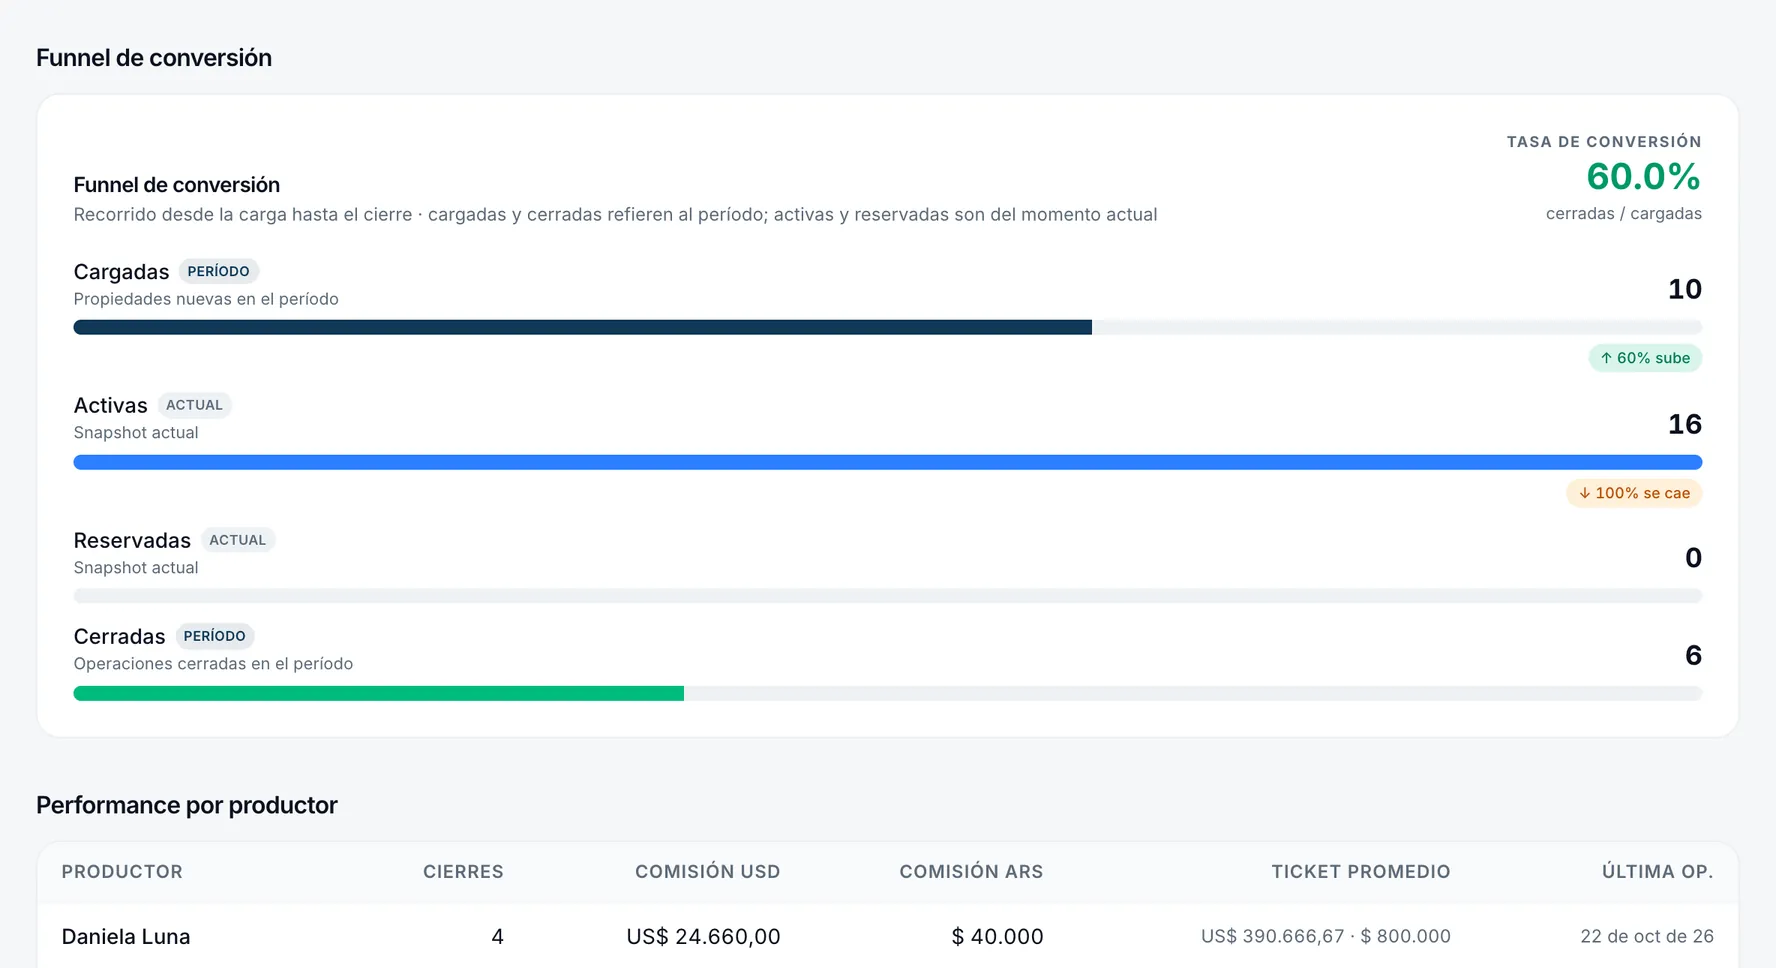This screenshot has width=1776, height=968.
Task: Click the 'cerradas / cargadas' caption
Action: coord(1624,213)
